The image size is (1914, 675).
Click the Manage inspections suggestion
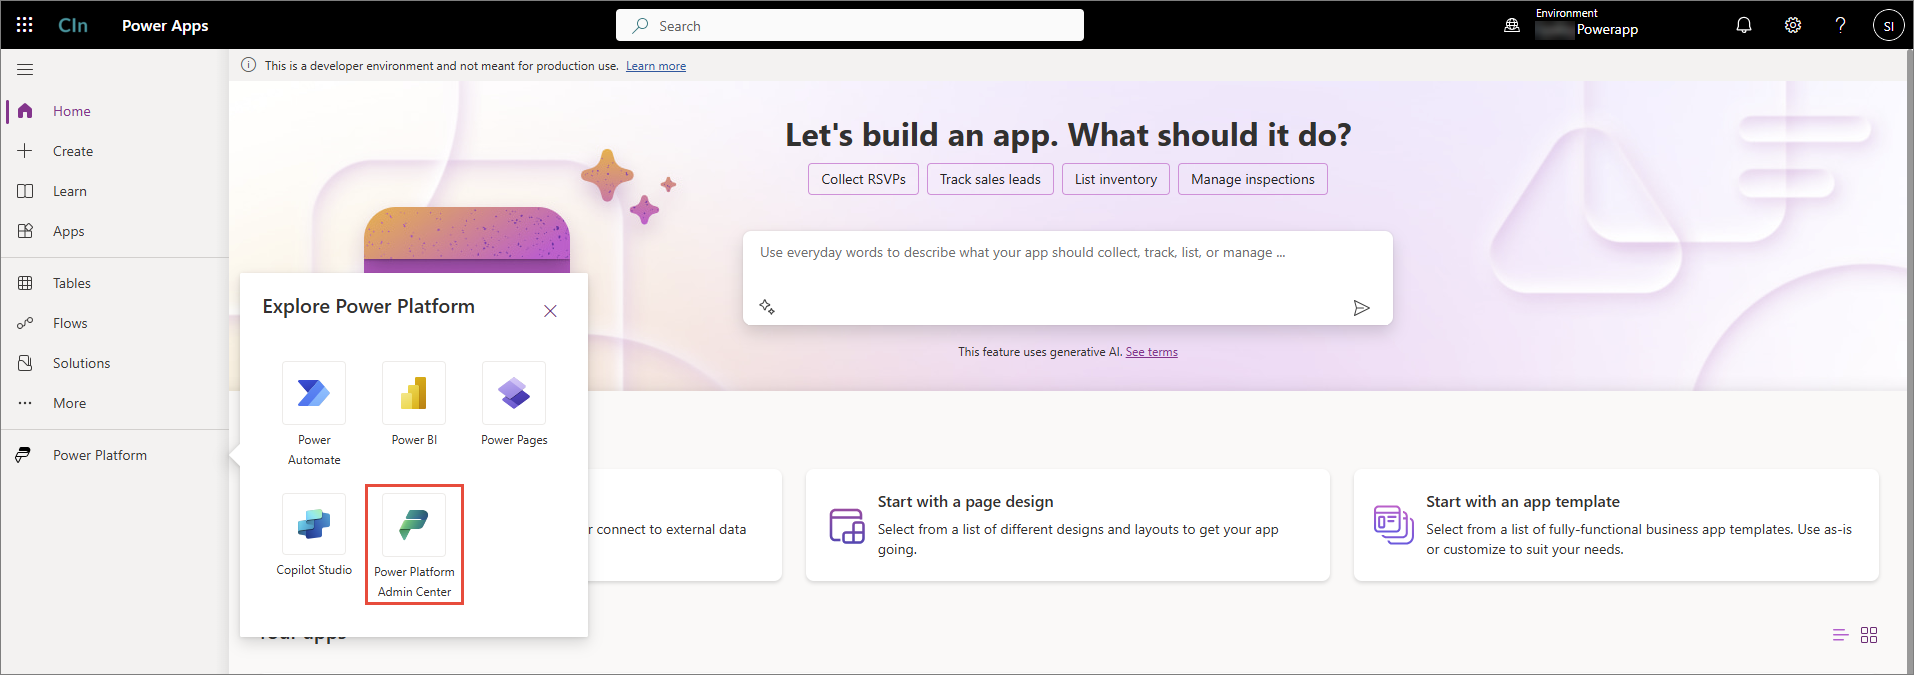1252,179
